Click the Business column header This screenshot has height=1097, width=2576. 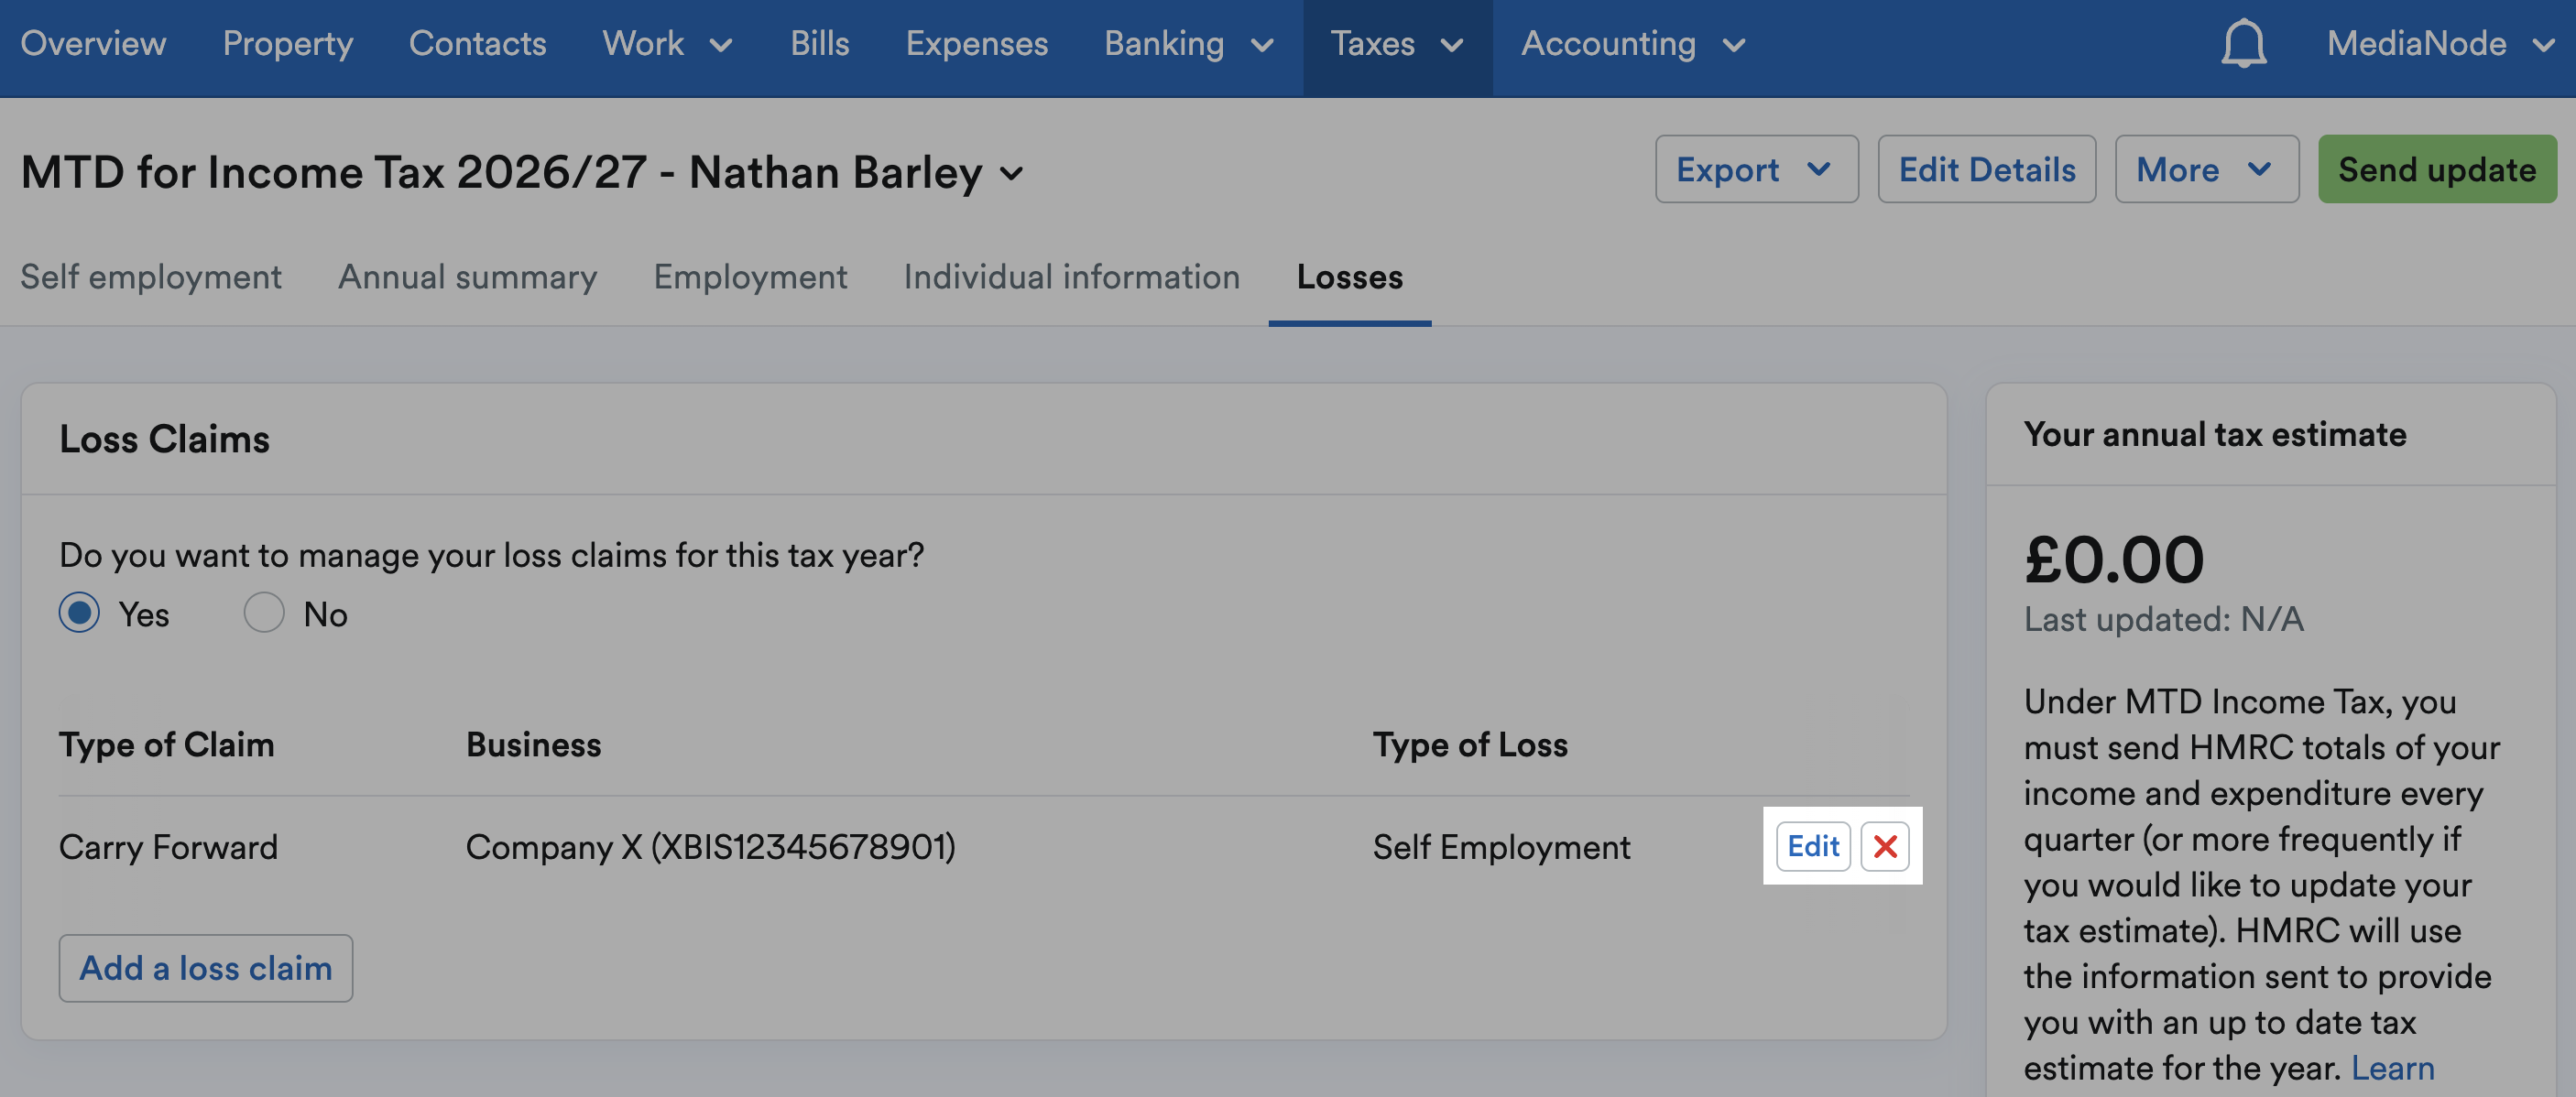click(x=533, y=744)
